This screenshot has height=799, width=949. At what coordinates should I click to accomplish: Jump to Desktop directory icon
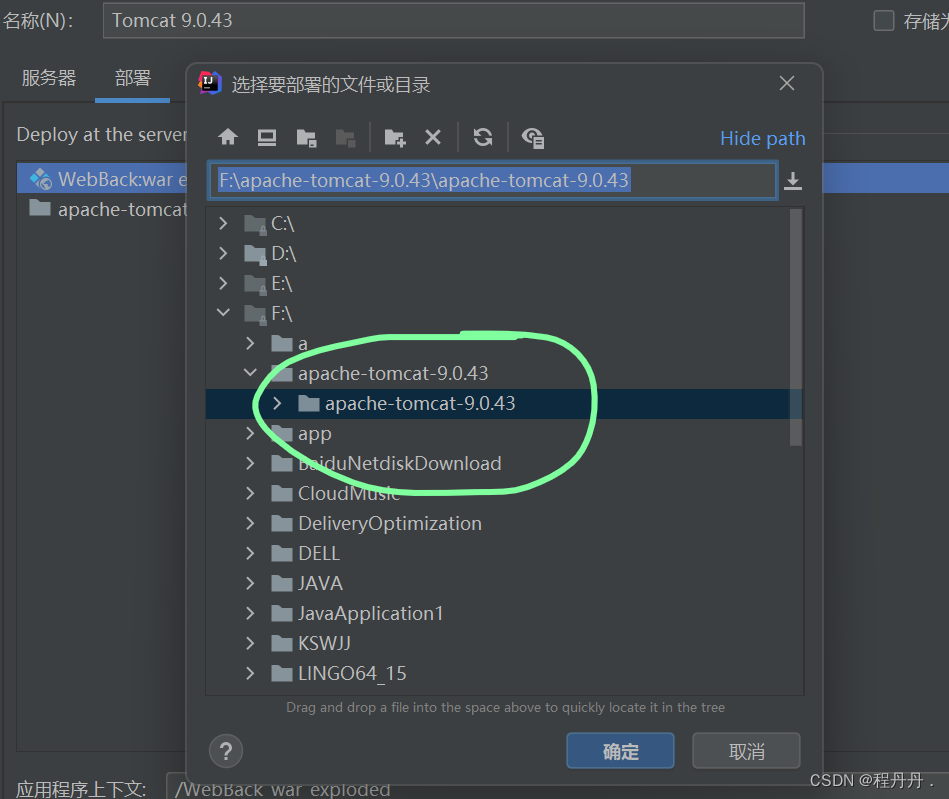(x=266, y=137)
